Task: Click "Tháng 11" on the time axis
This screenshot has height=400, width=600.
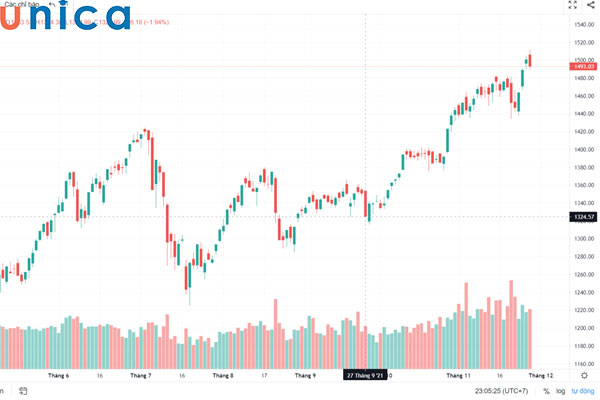Action: tap(458, 375)
